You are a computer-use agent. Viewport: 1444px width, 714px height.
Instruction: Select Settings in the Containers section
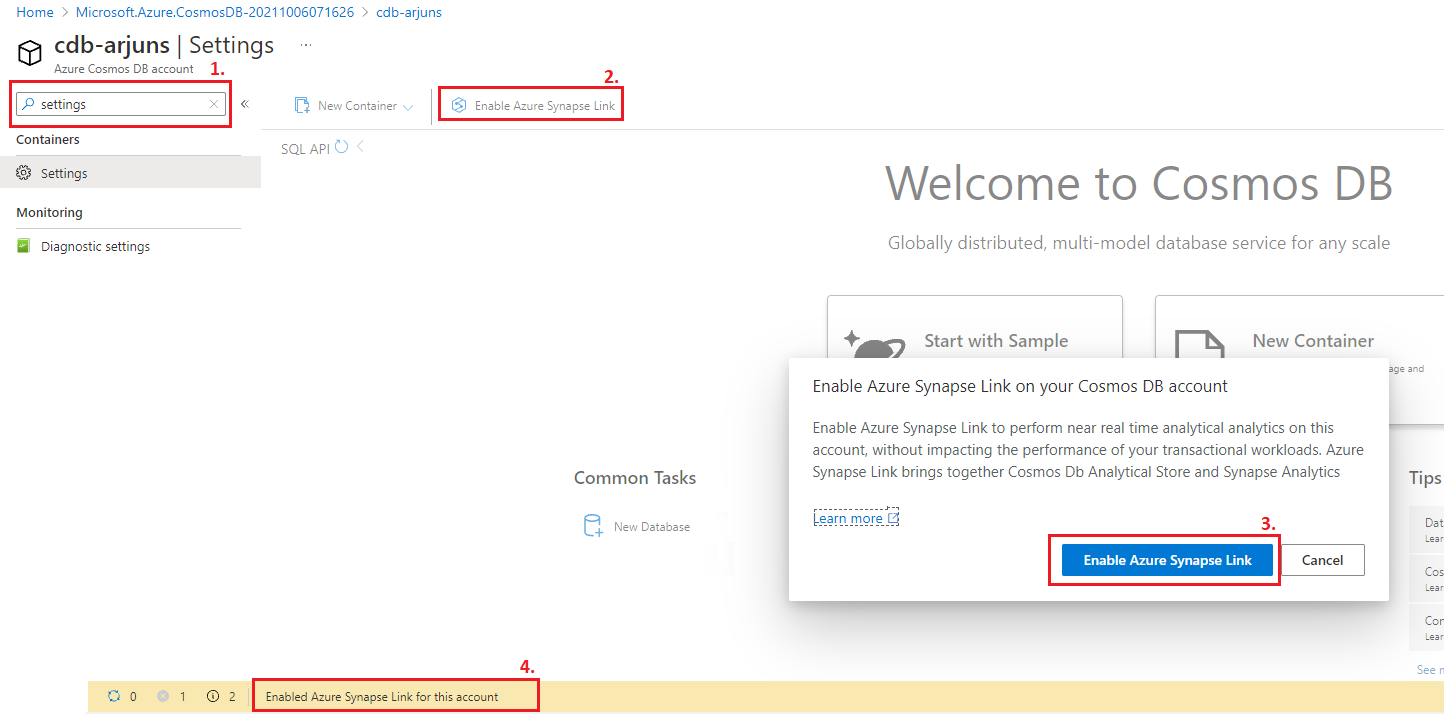pyautogui.click(x=64, y=173)
